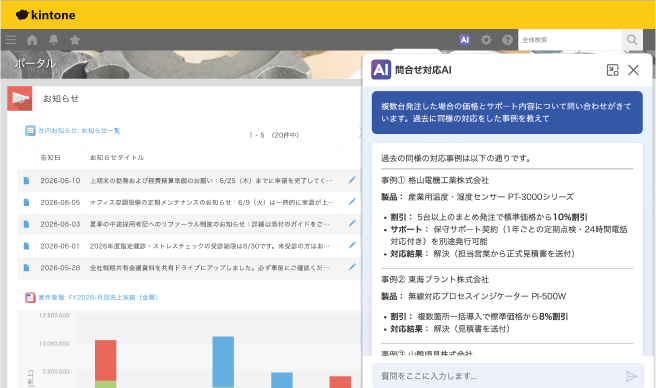Click the question input field in AI panel
The image size is (656, 388).
tap(498, 376)
